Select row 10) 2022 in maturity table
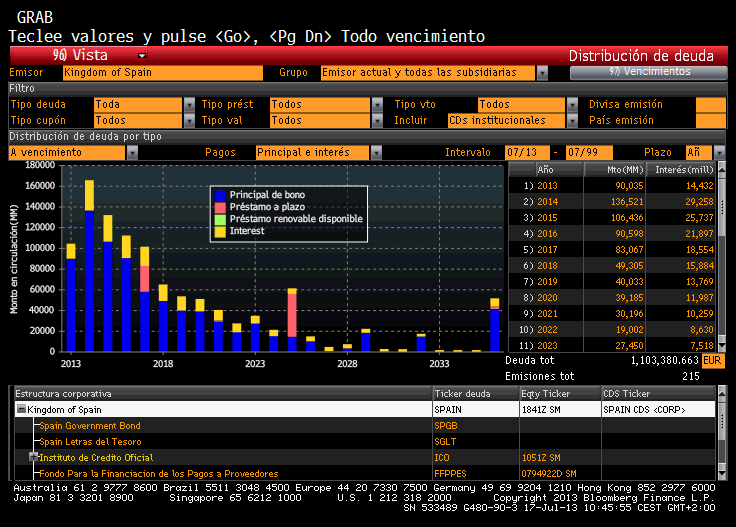 click(612, 329)
